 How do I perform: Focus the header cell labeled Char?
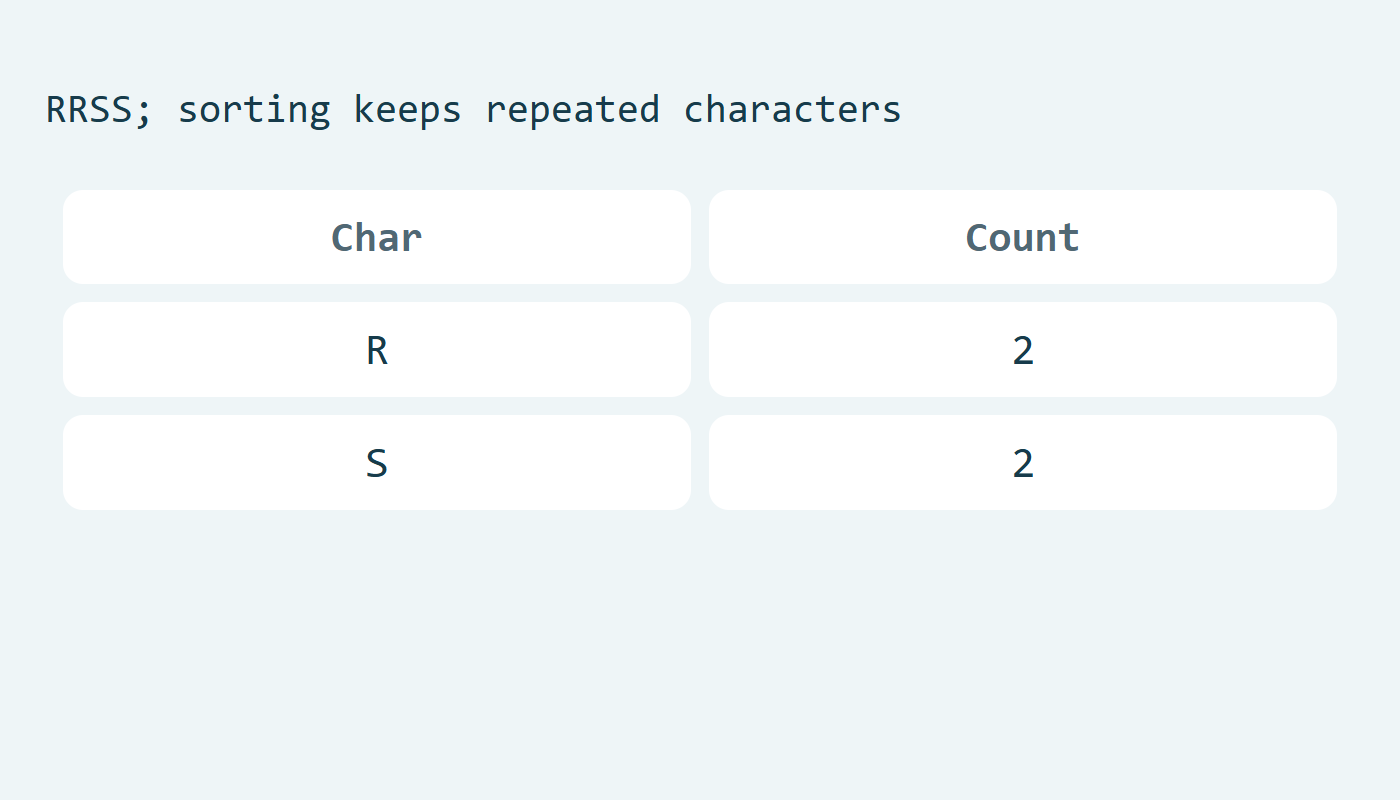coord(377,237)
